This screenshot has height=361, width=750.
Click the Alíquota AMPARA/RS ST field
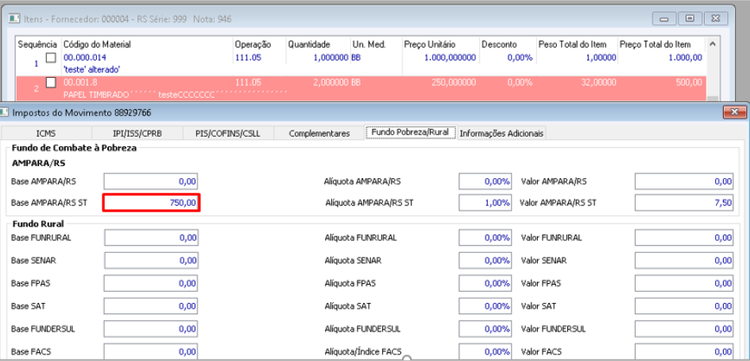tap(485, 203)
